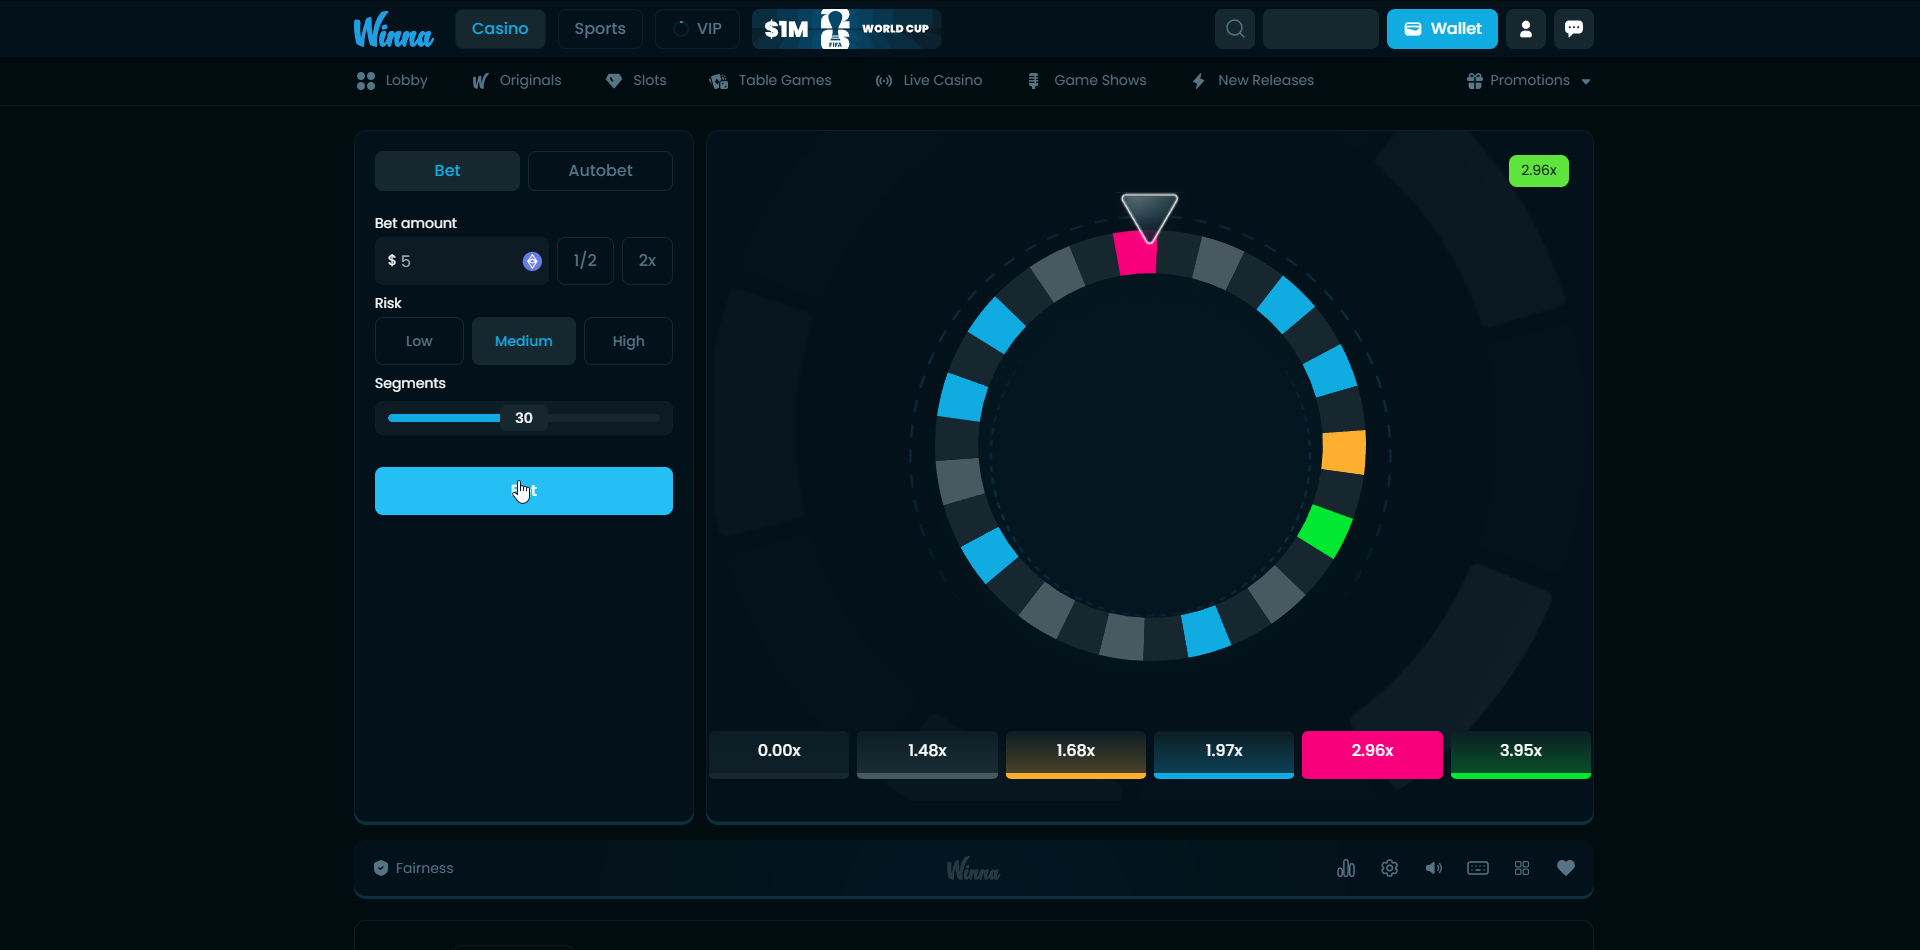This screenshot has height=950, width=1920.
Task: Open currency selector in bet amount
Action: pyautogui.click(x=532, y=261)
